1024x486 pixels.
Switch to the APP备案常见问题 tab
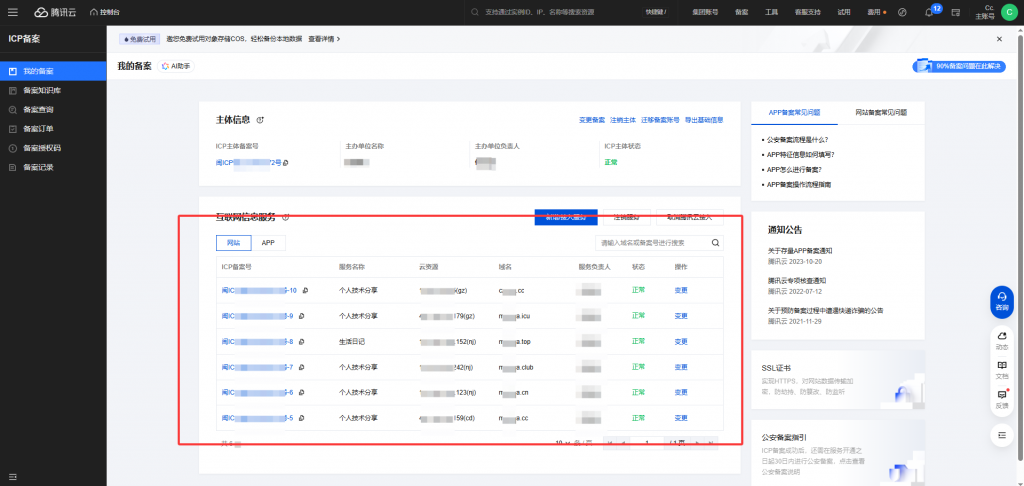click(794, 112)
